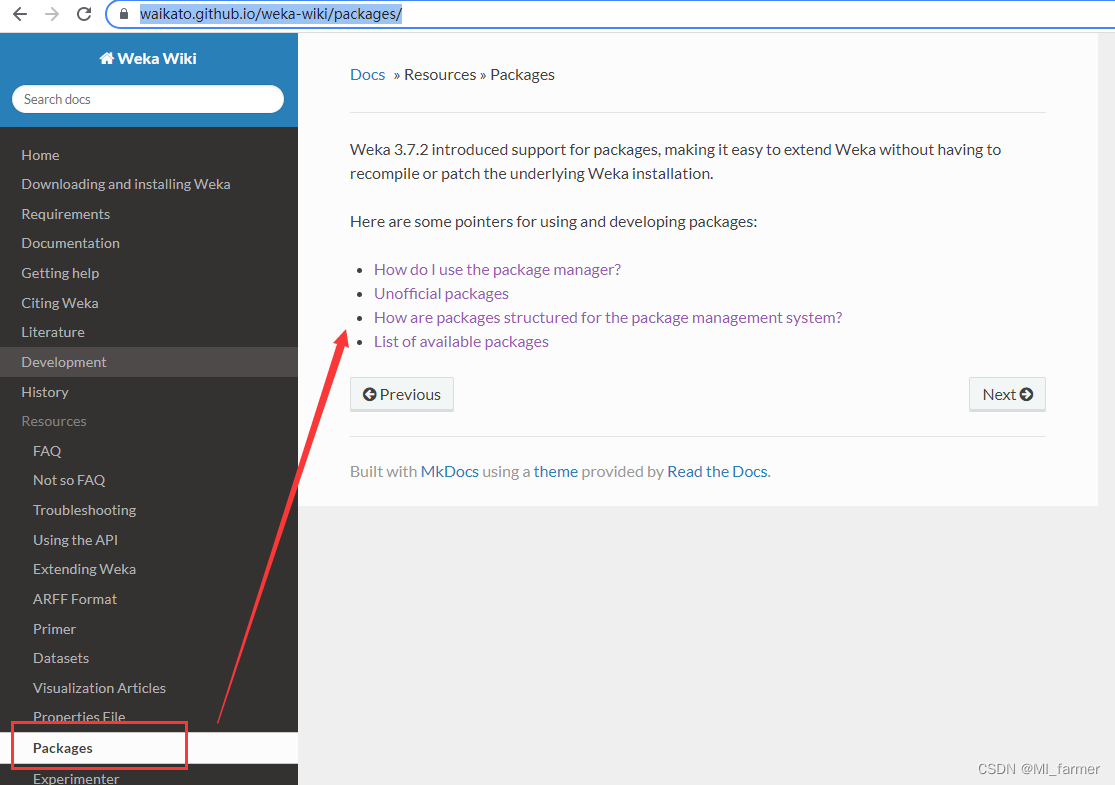Open Visualization Articles page
Screen dimensions: 1115x785
(x=100, y=688)
